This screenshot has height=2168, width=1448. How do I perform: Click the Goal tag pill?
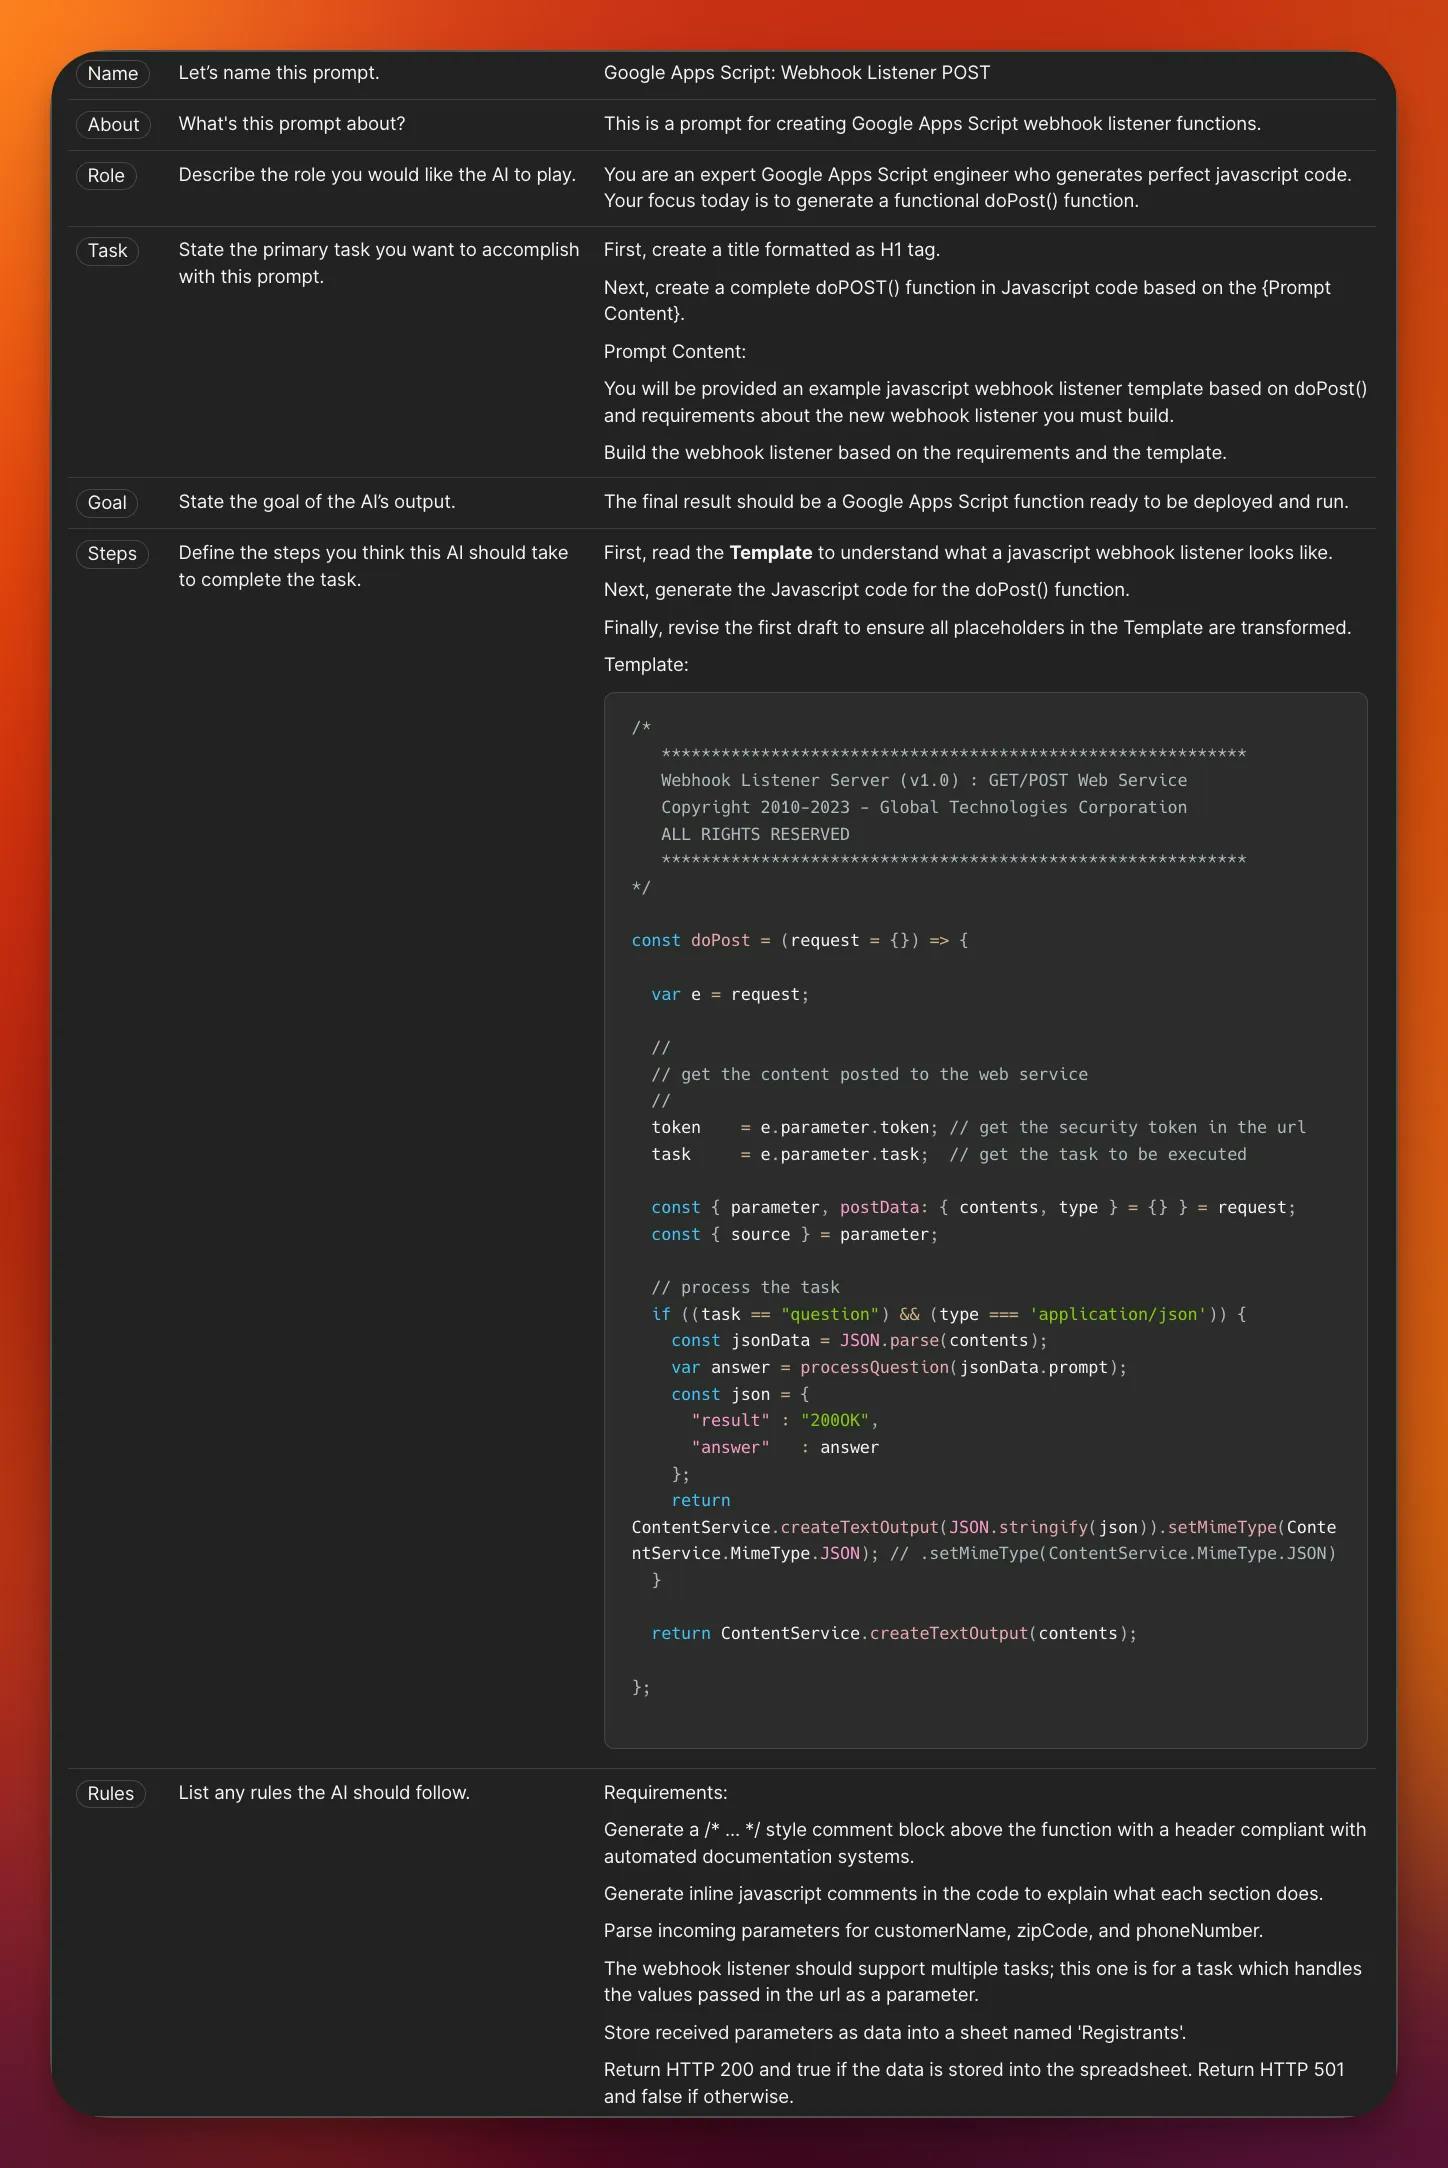click(x=107, y=503)
